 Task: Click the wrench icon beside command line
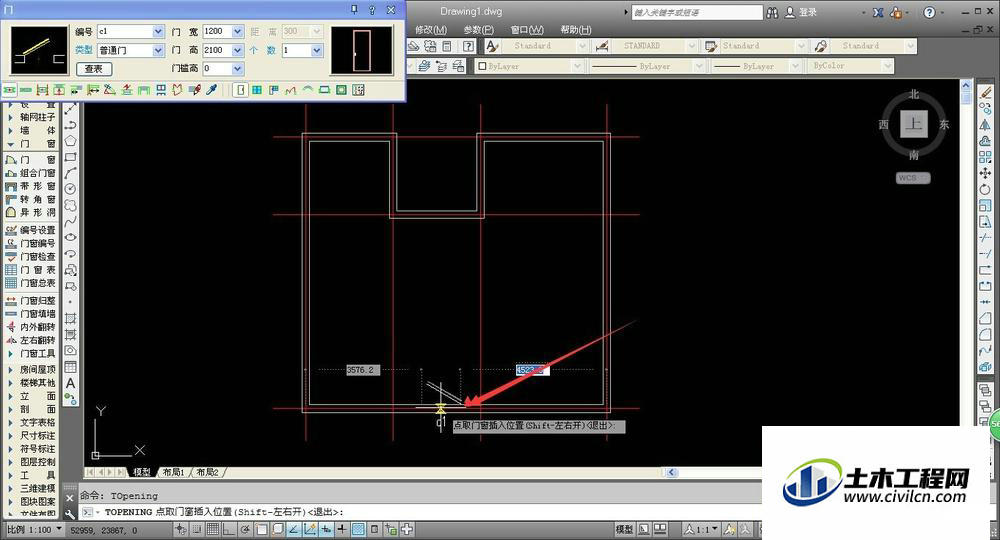click(70, 513)
